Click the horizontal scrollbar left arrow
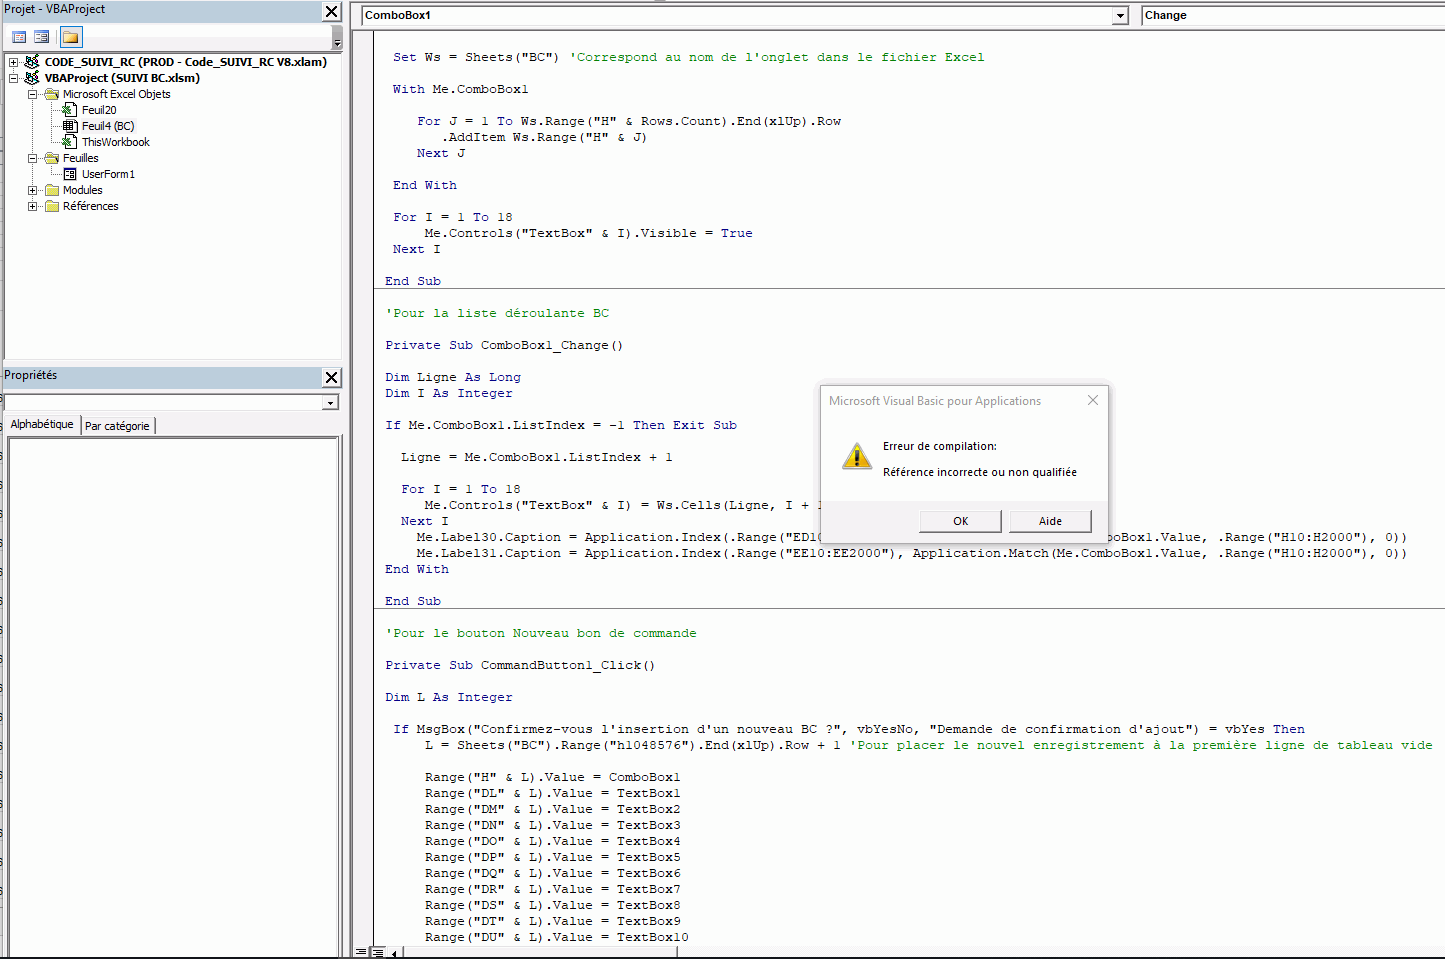The image size is (1445, 959). coord(394,952)
